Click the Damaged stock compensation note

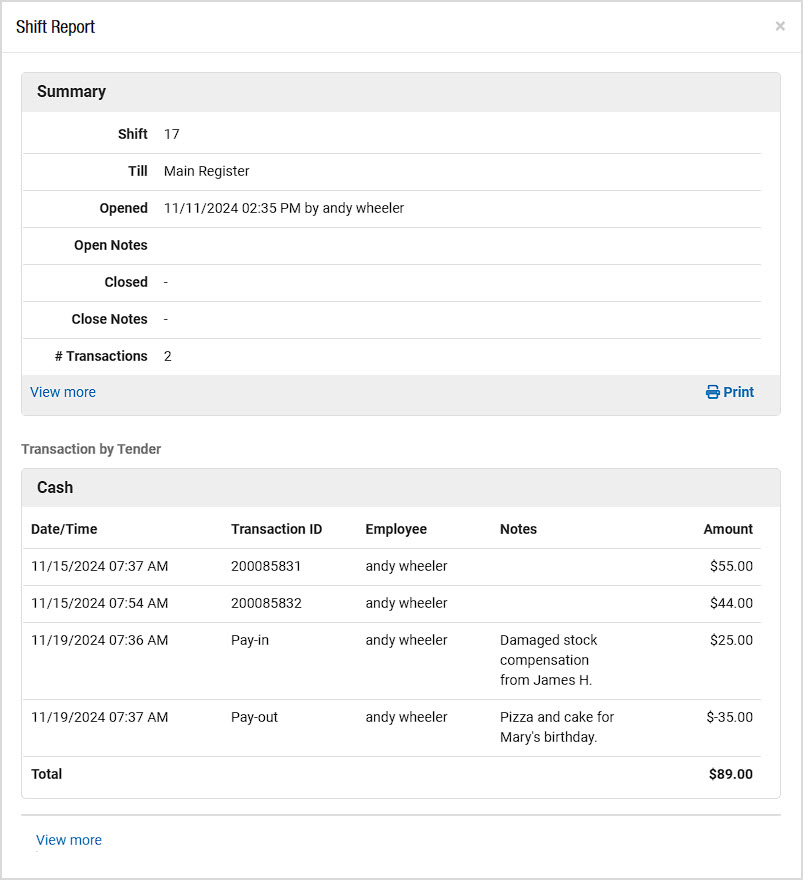click(x=548, y=660)
